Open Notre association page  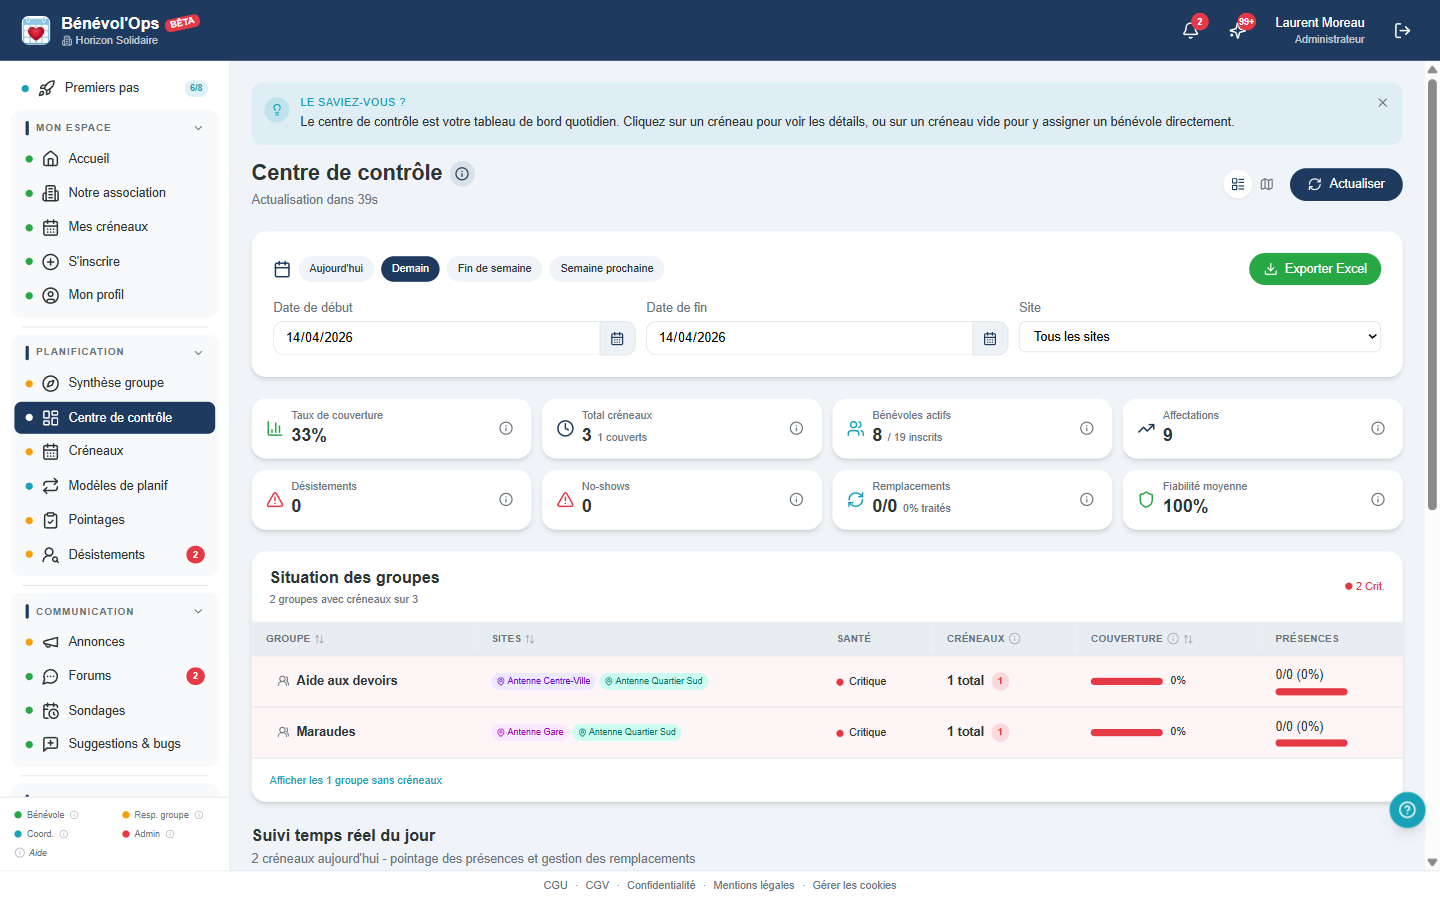point(114,193)
